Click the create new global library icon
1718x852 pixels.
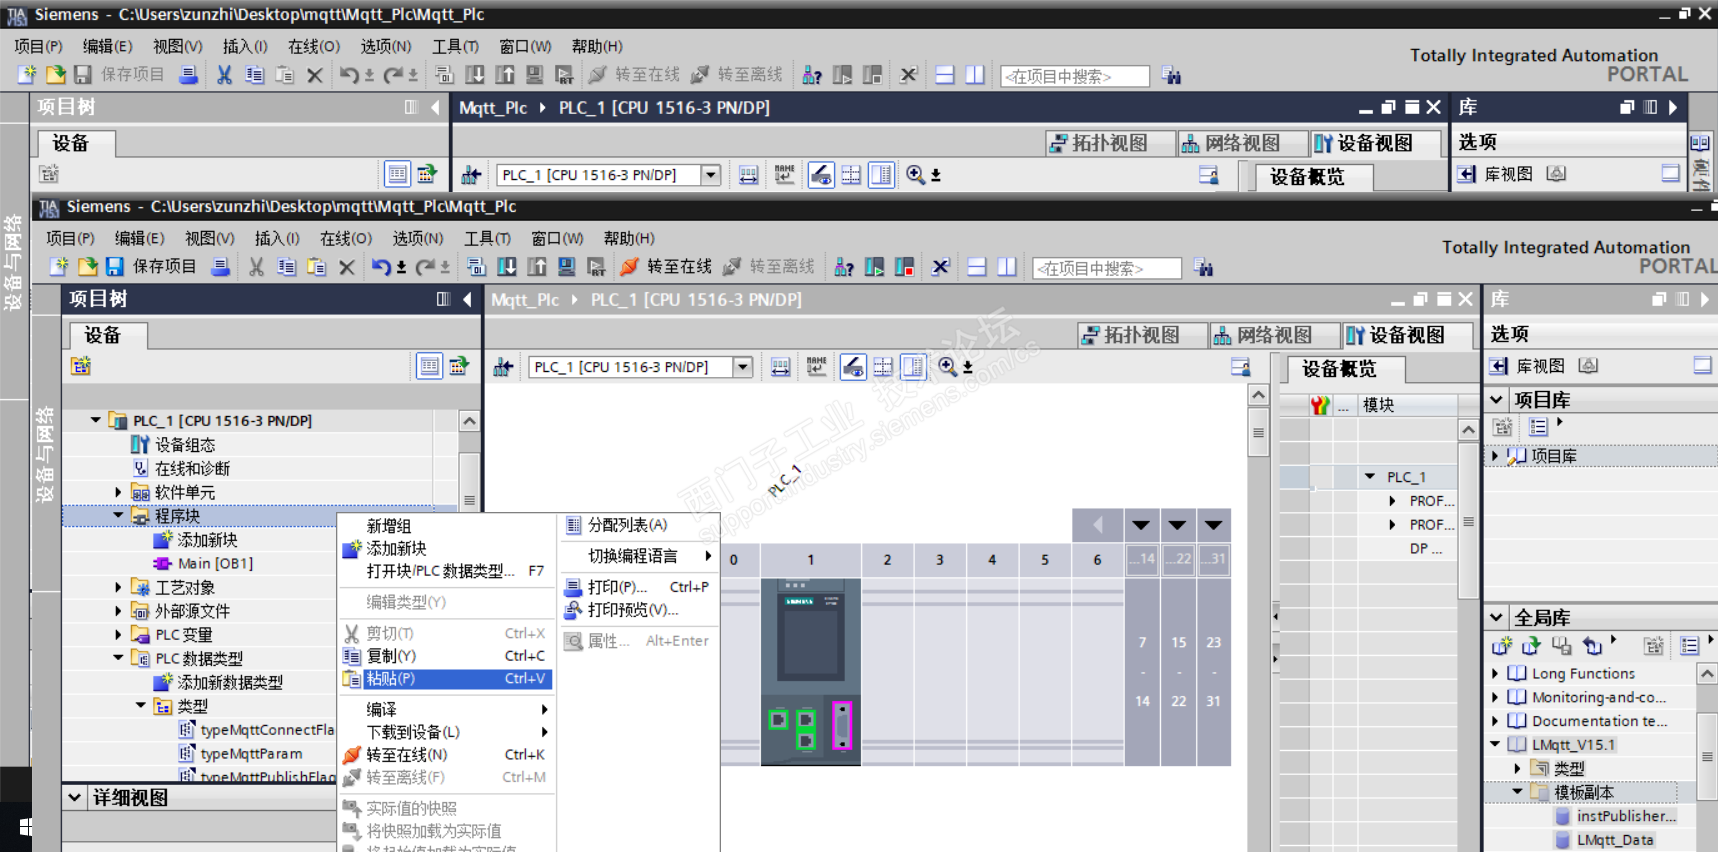pos(1501,646)
